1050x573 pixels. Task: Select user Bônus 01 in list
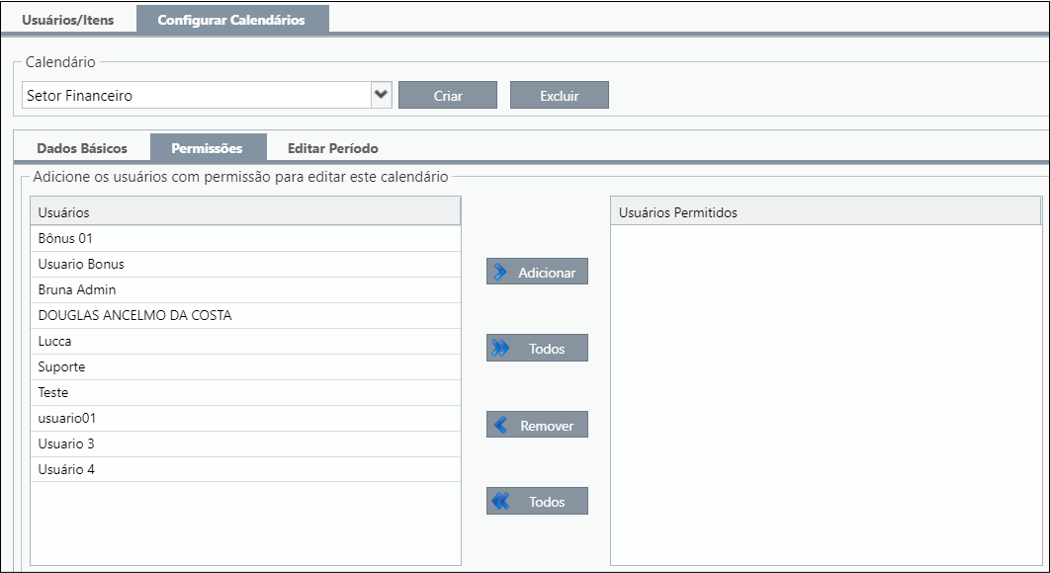pyautogui.click(x=246, y=238)
